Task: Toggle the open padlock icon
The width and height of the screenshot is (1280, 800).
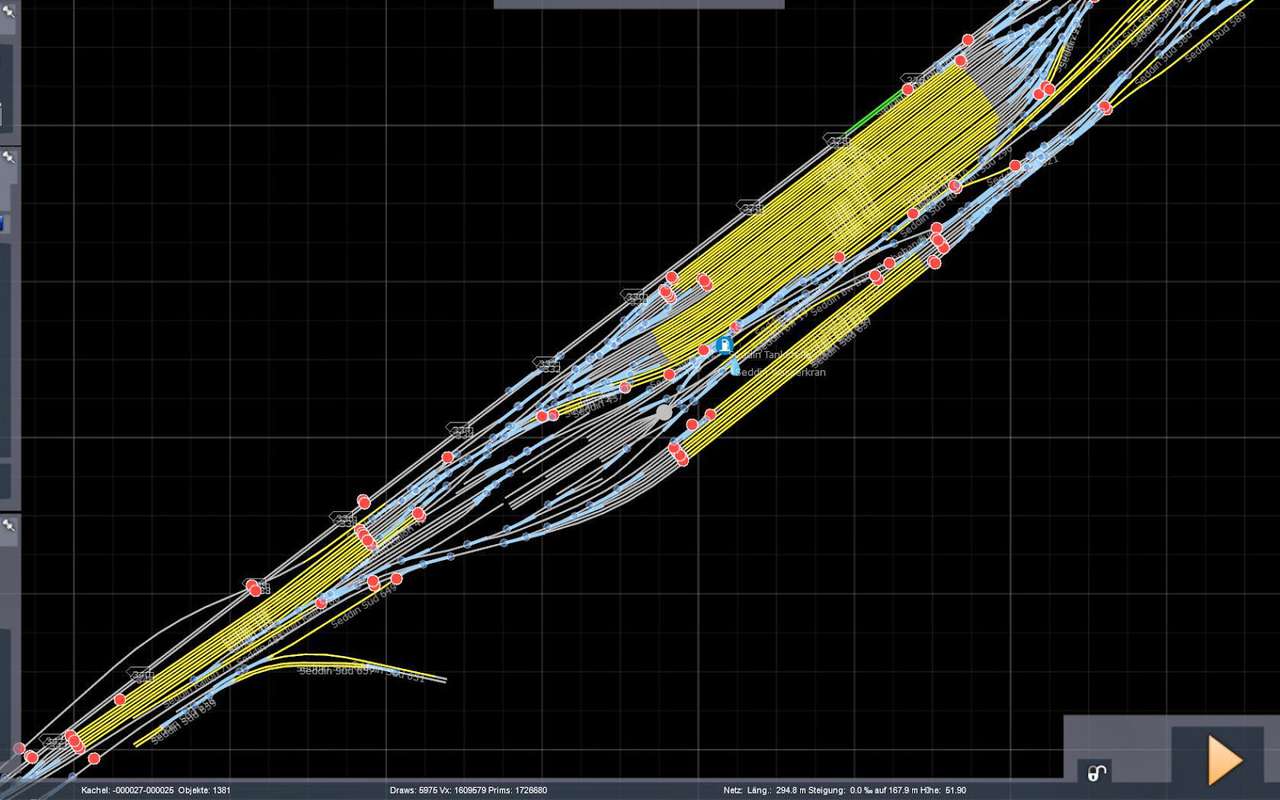Action: (x=1096, y=772)
